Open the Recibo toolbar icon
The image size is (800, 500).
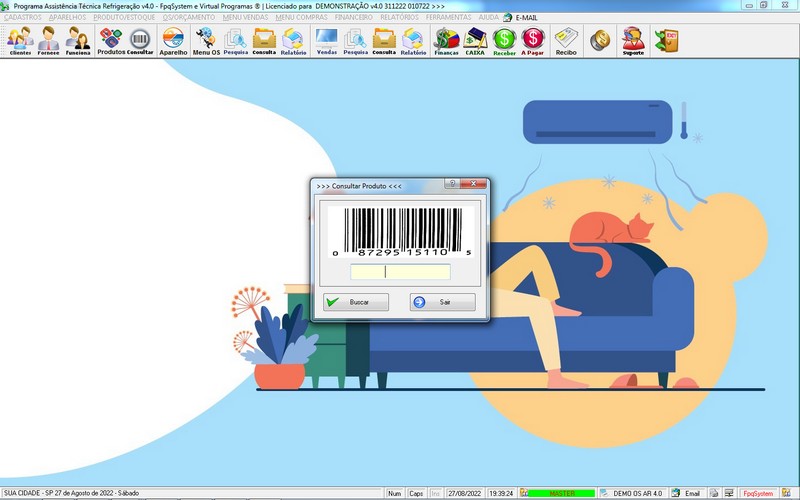566,41
